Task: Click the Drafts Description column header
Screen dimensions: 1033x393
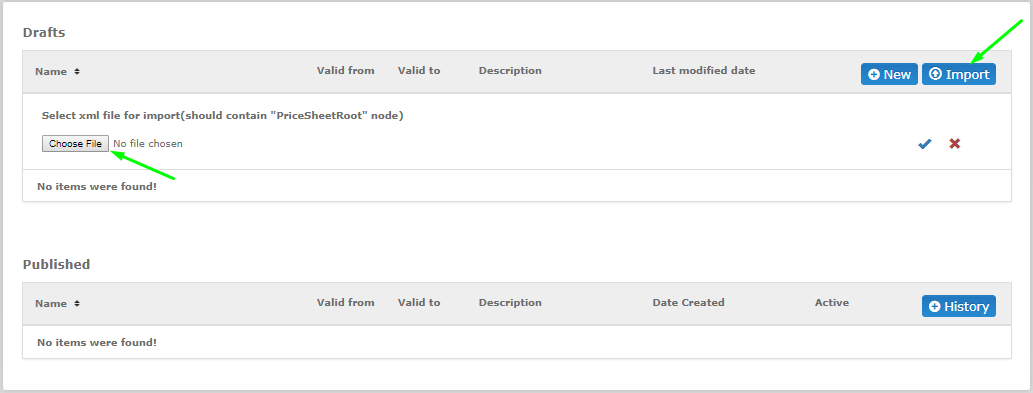Action: [x=510, y=70]
